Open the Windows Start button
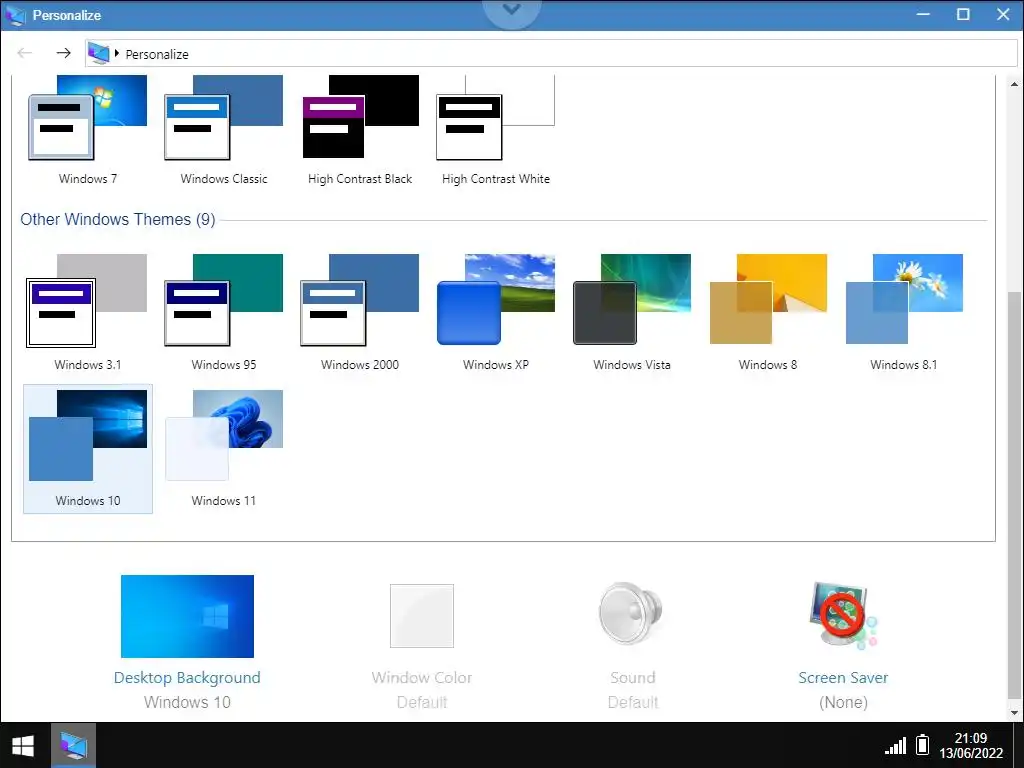Viewport: 1024px width, 768px height. pos(23,746)
